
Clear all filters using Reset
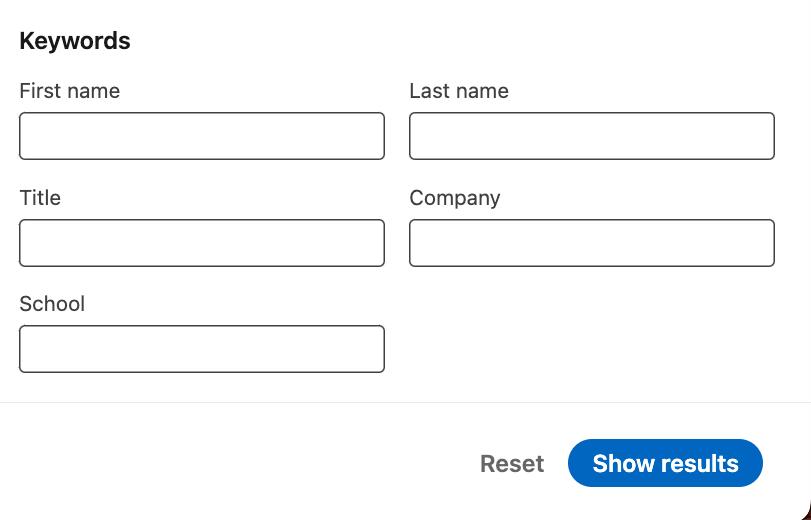coord(512,464)
